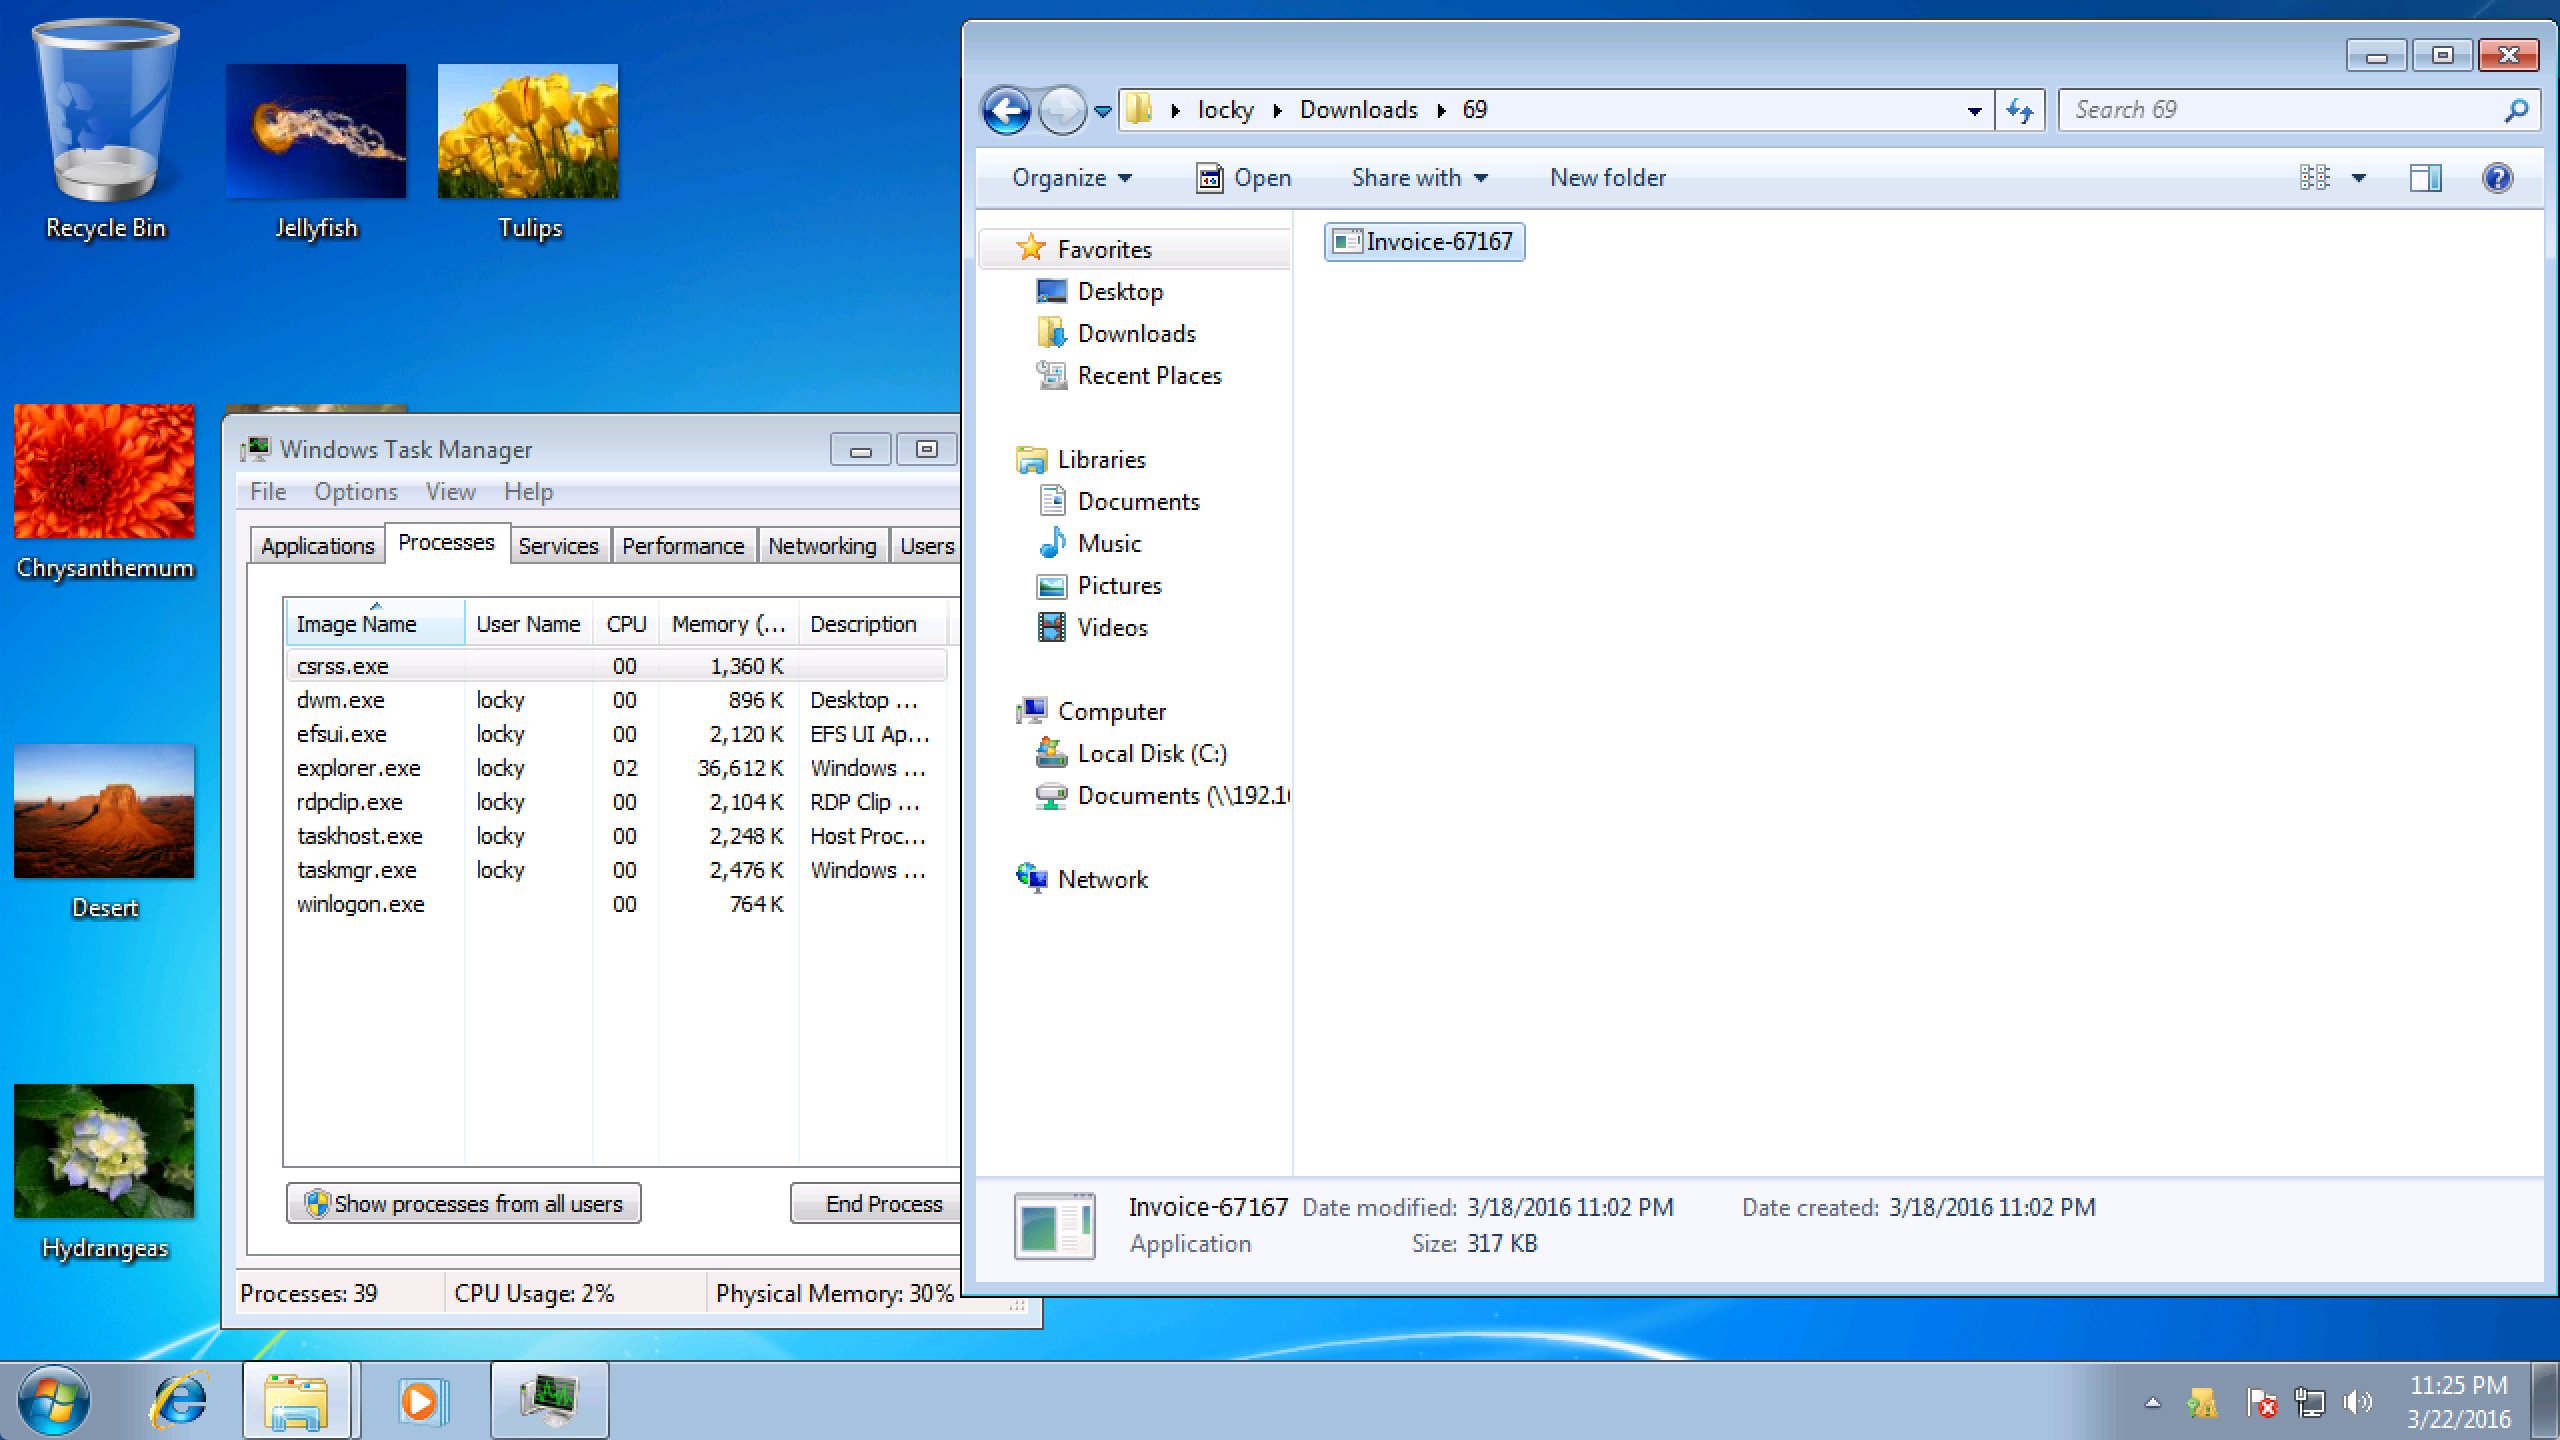2560x1440 pixels.
Task: Sort processes by Image Name column
Action: 375,624
